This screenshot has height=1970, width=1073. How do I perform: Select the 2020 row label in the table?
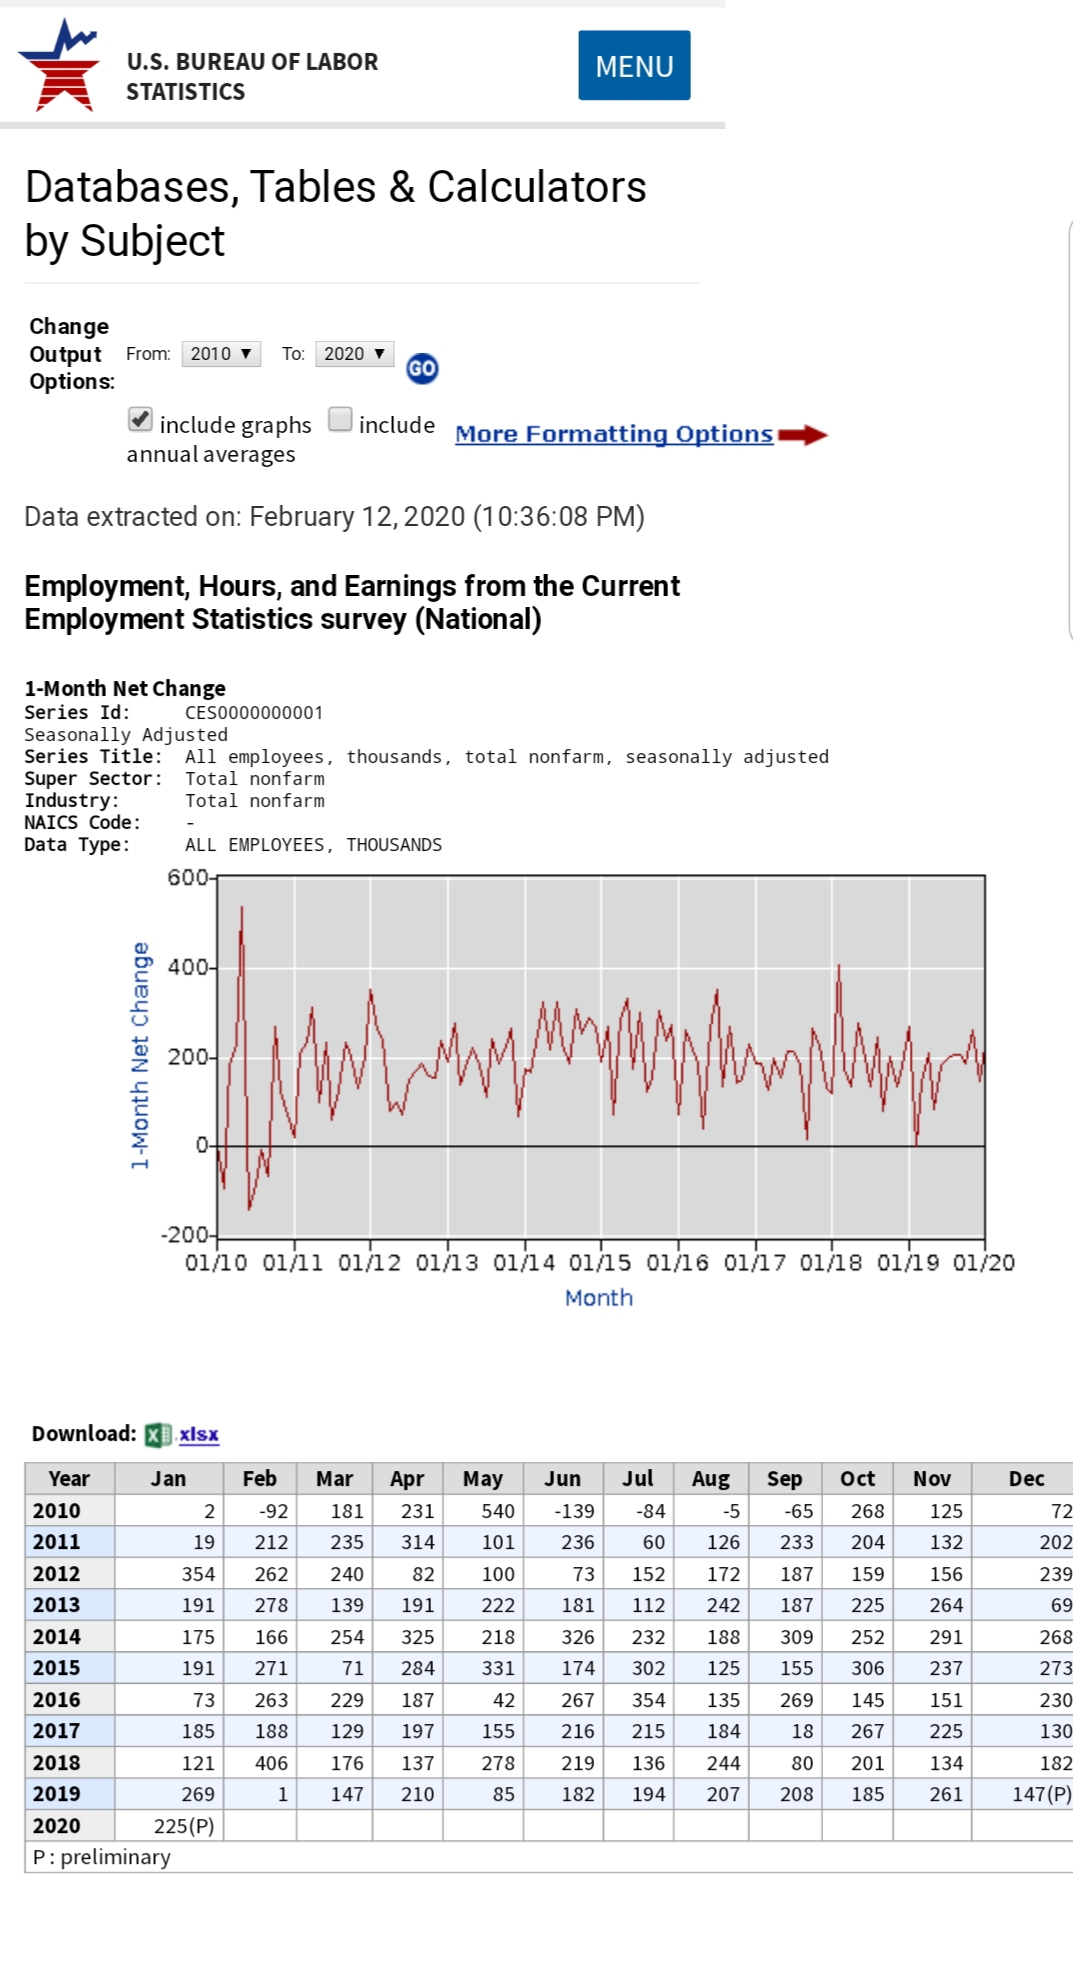[x=57, y=1826]
